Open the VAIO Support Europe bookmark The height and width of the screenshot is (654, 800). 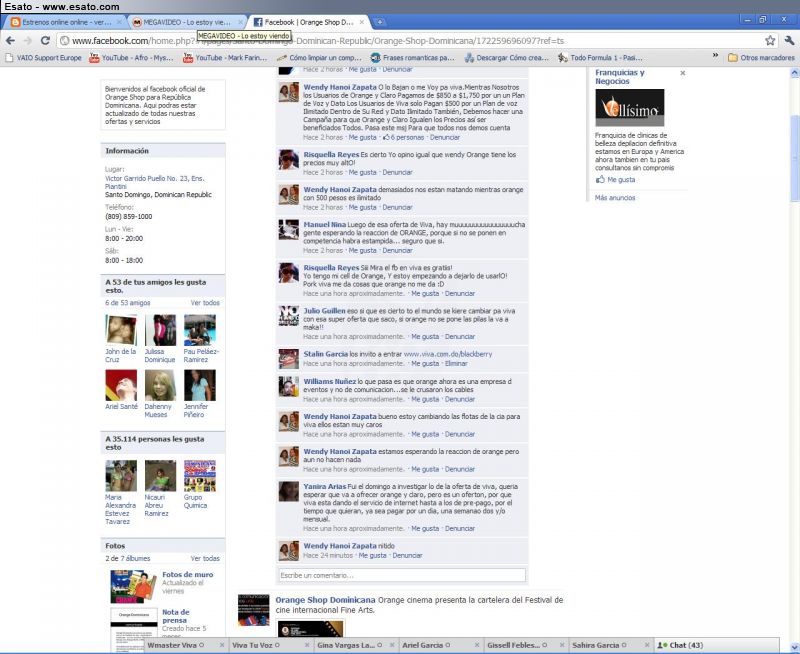point(44,58)
